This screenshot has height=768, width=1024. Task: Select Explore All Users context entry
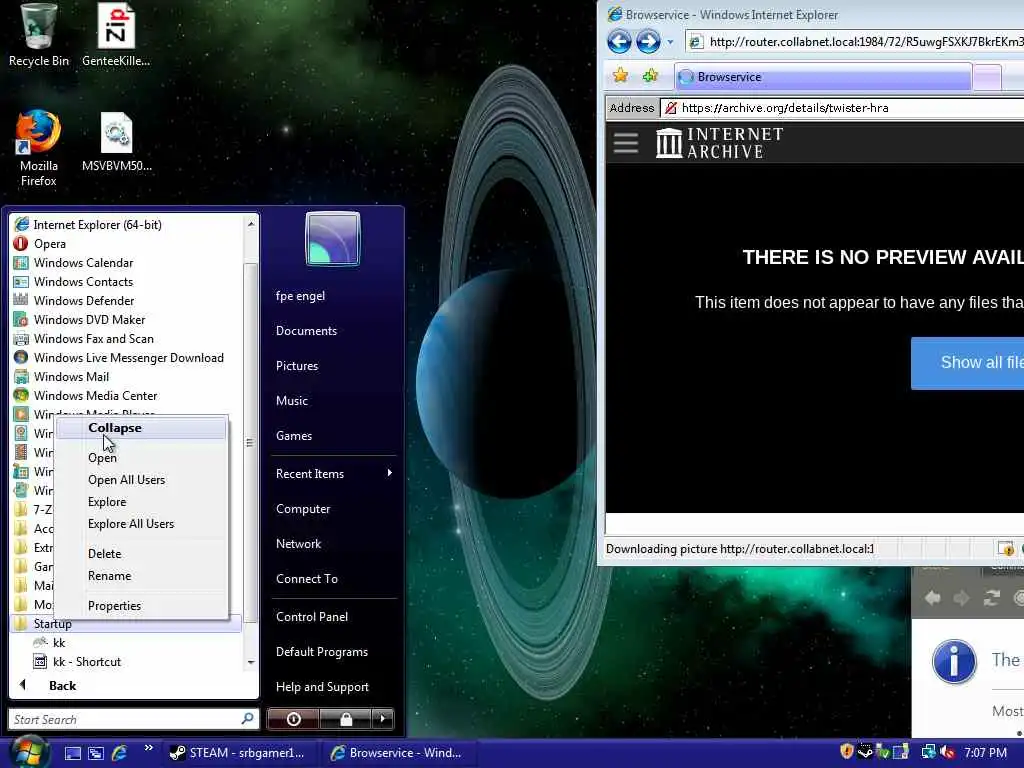point(141,524)
